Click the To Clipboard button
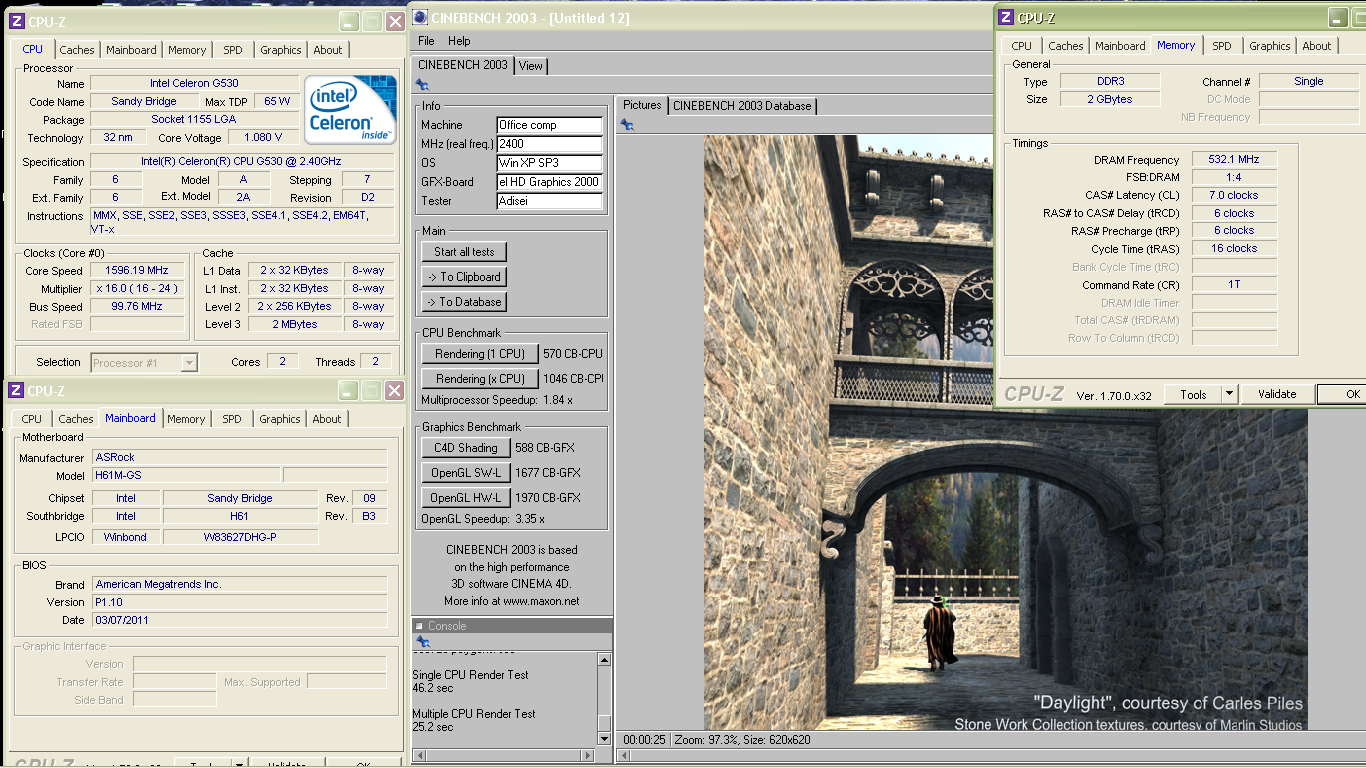 pyautogui.click(x=464, y=277)
